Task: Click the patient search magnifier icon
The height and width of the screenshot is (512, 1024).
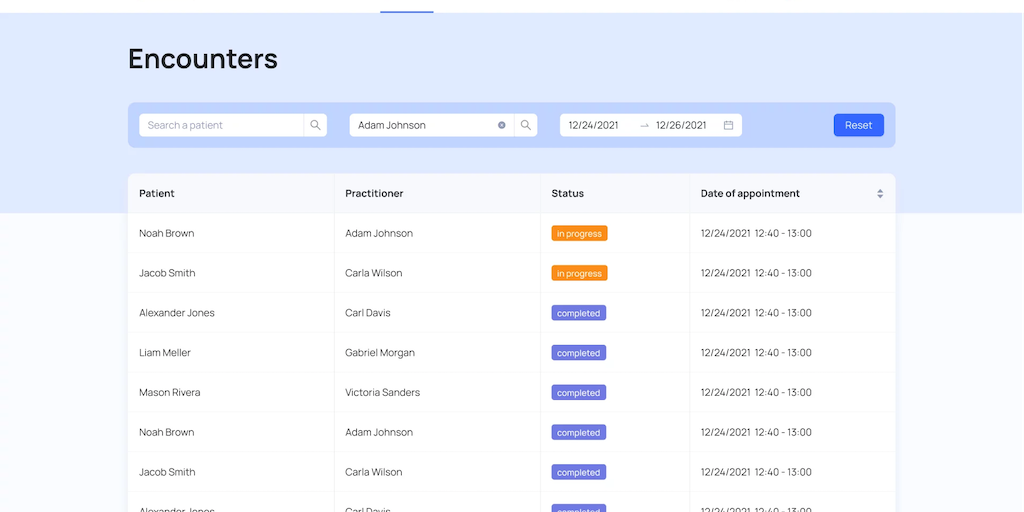Action: pos(315,125)
